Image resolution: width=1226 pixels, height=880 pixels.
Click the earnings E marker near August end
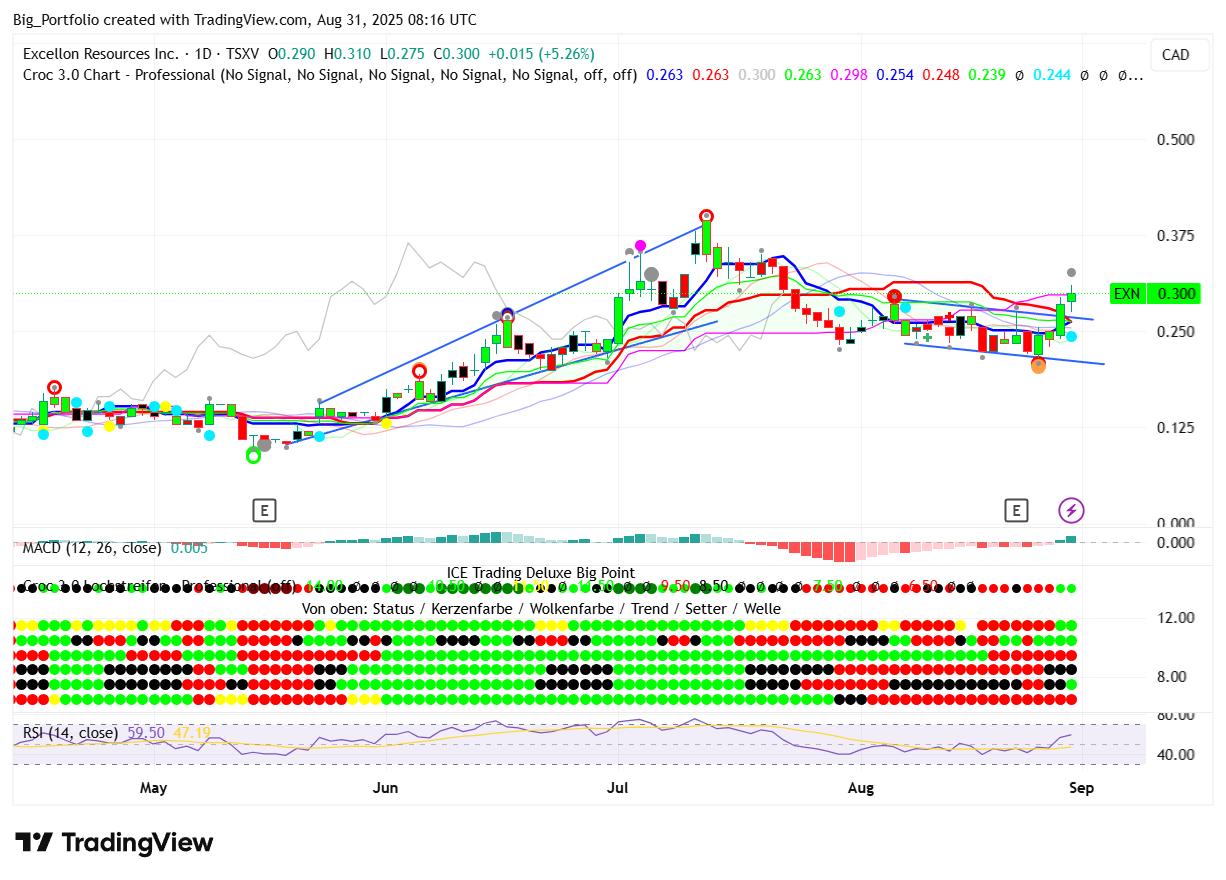(1016, 511)
